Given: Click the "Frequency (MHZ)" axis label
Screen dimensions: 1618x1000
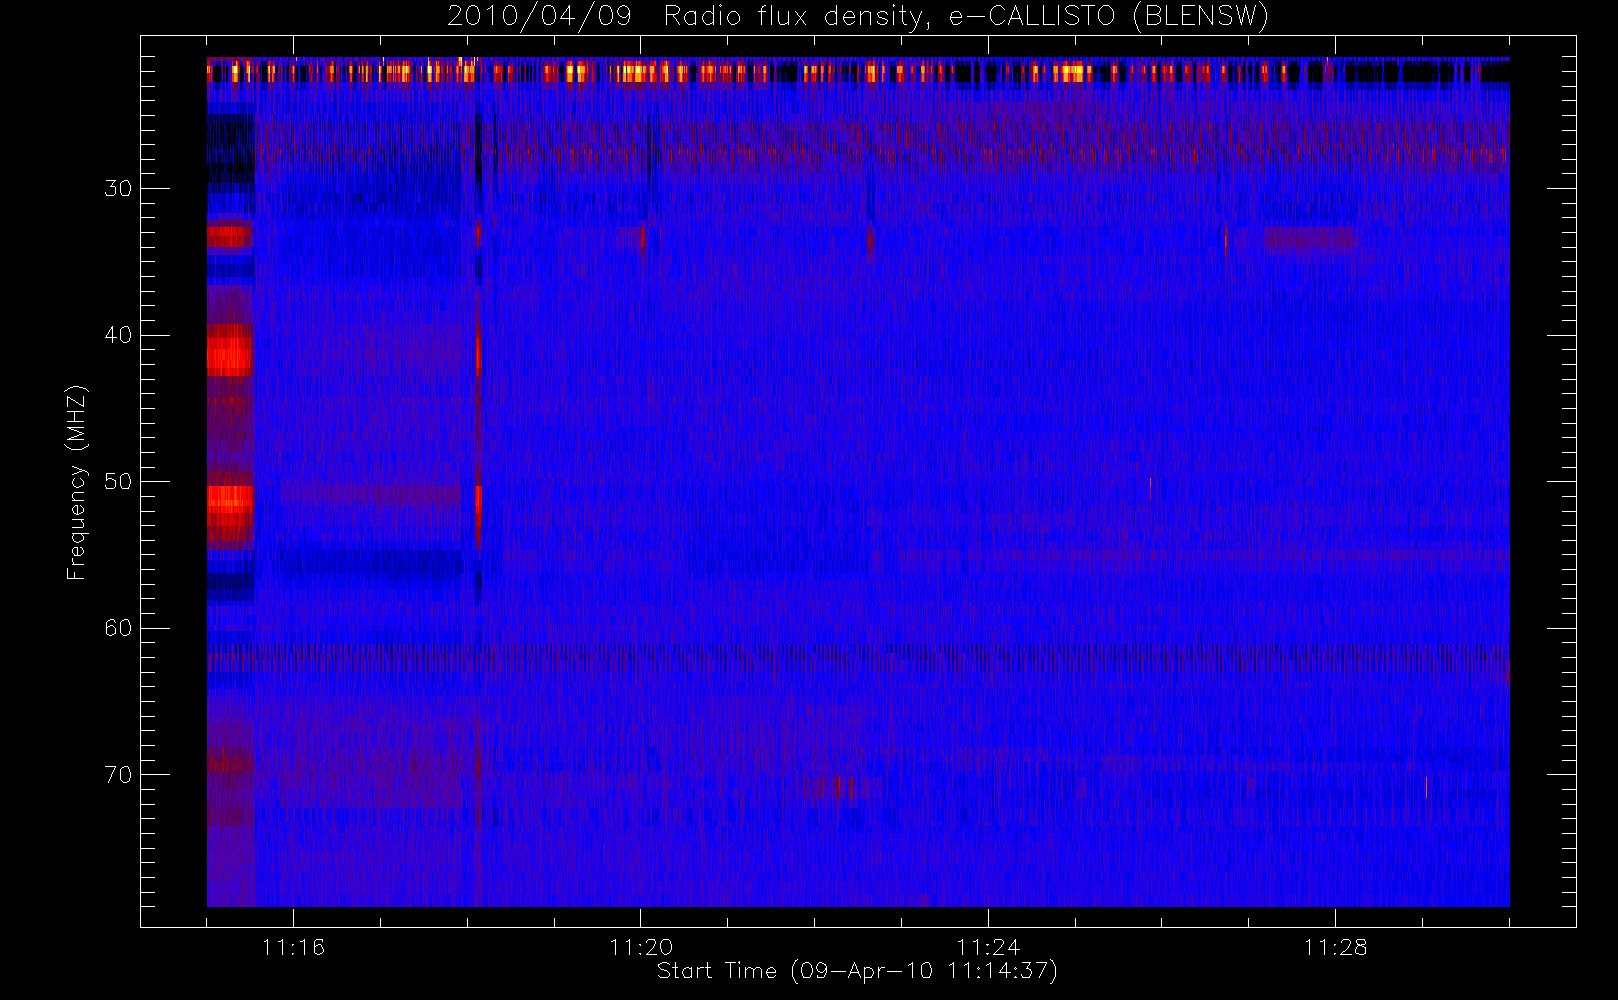Looking at the screenshot, I should (x=76, y=482).
